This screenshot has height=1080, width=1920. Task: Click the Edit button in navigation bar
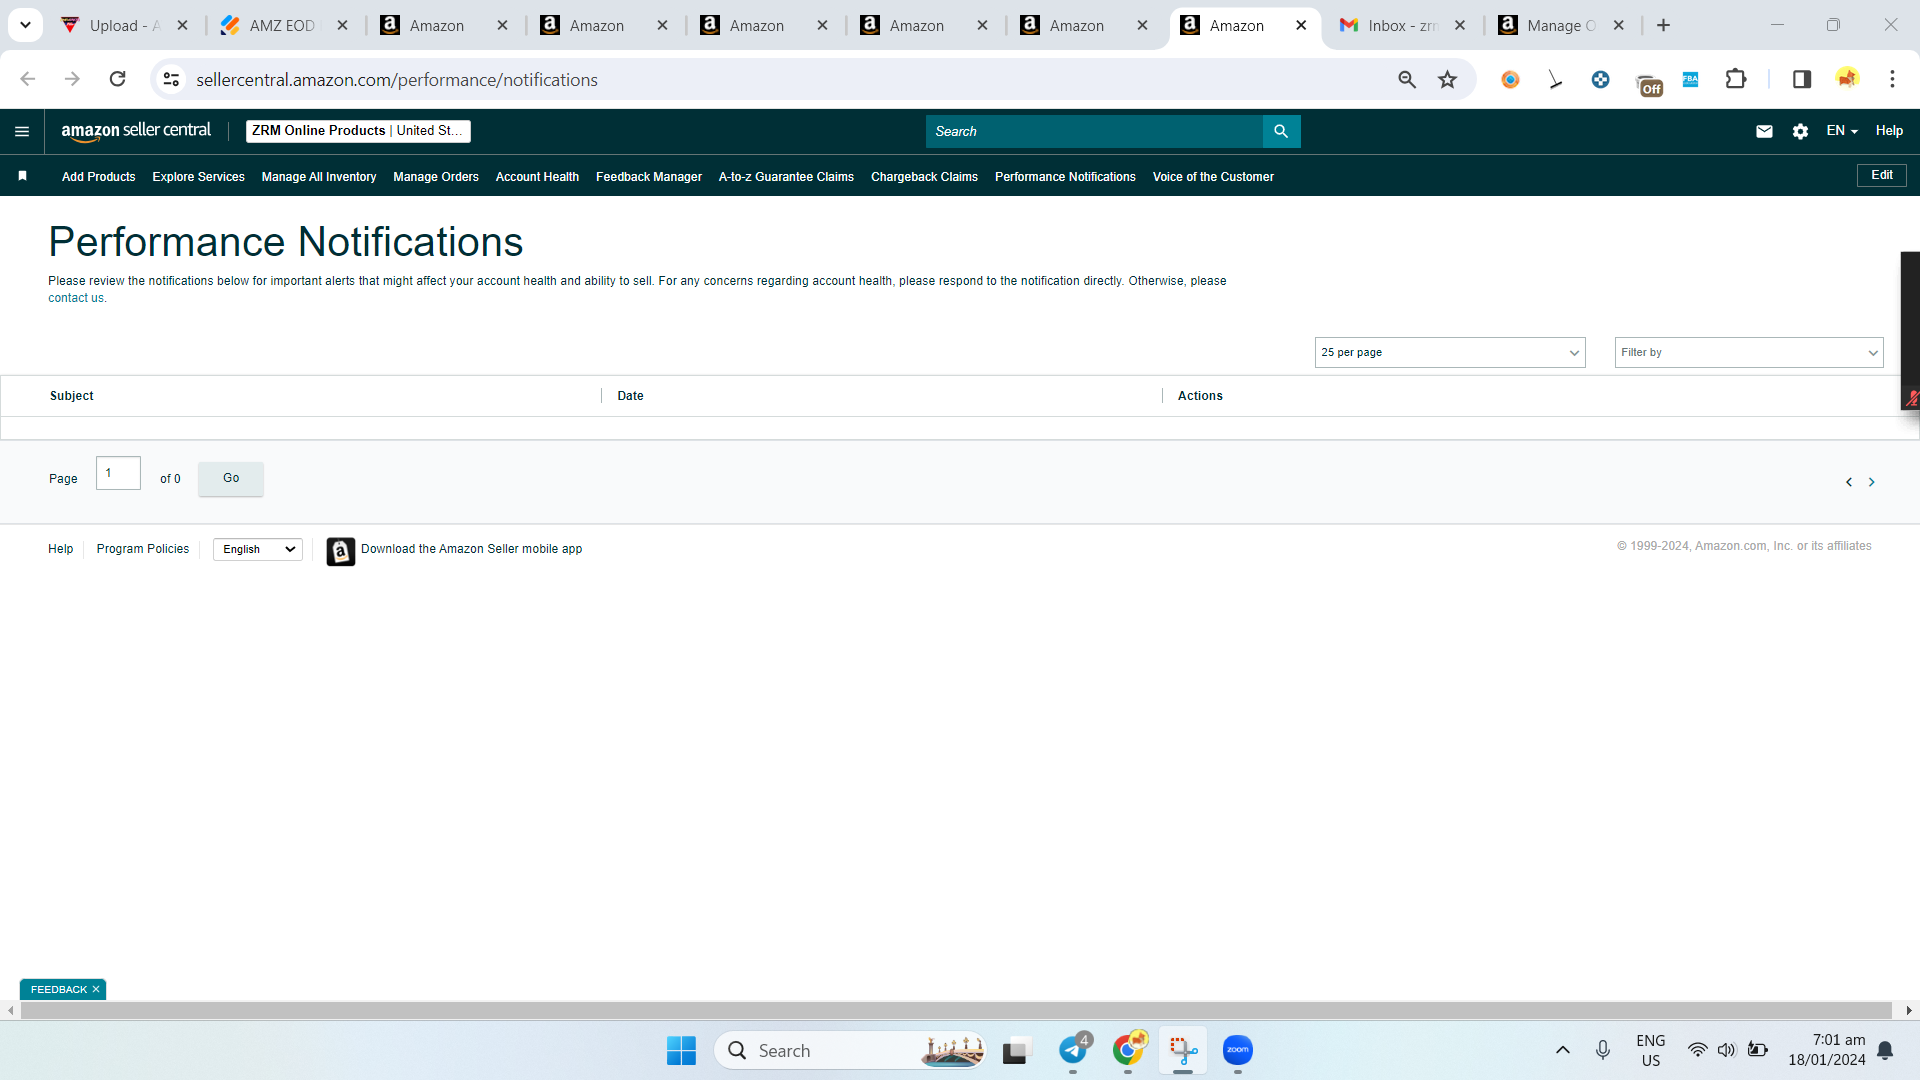click(1882, 175)
